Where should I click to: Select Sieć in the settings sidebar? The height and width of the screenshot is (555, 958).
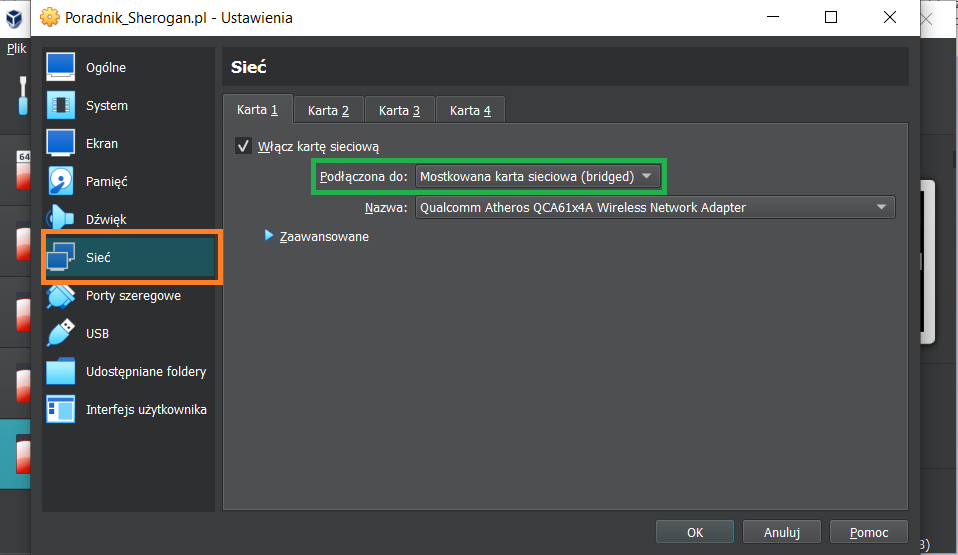130,257
